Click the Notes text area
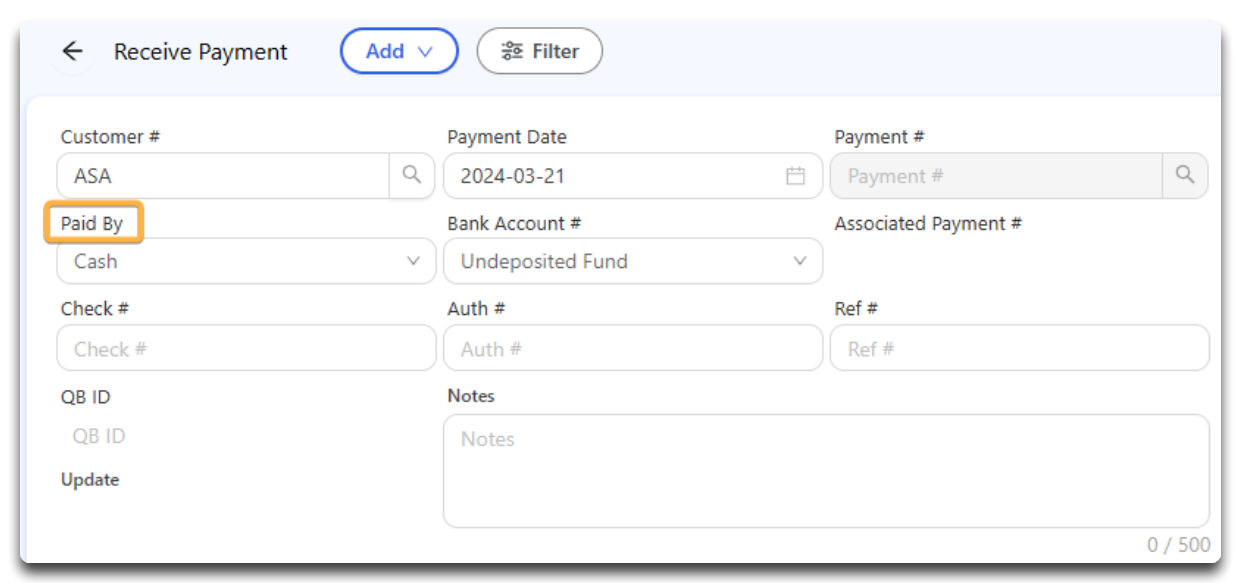The image size is (1241, 583). click(826, 471)
